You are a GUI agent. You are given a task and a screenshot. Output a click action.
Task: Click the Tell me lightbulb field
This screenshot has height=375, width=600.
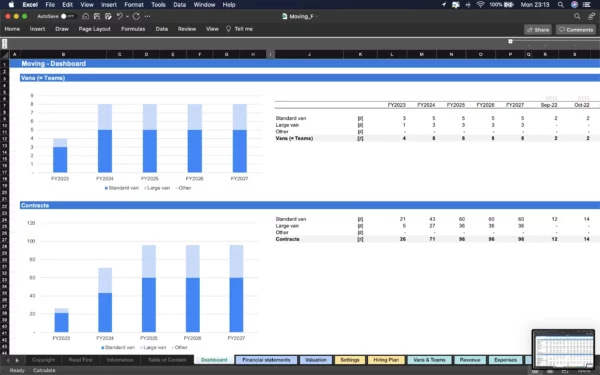coord(240,29)
